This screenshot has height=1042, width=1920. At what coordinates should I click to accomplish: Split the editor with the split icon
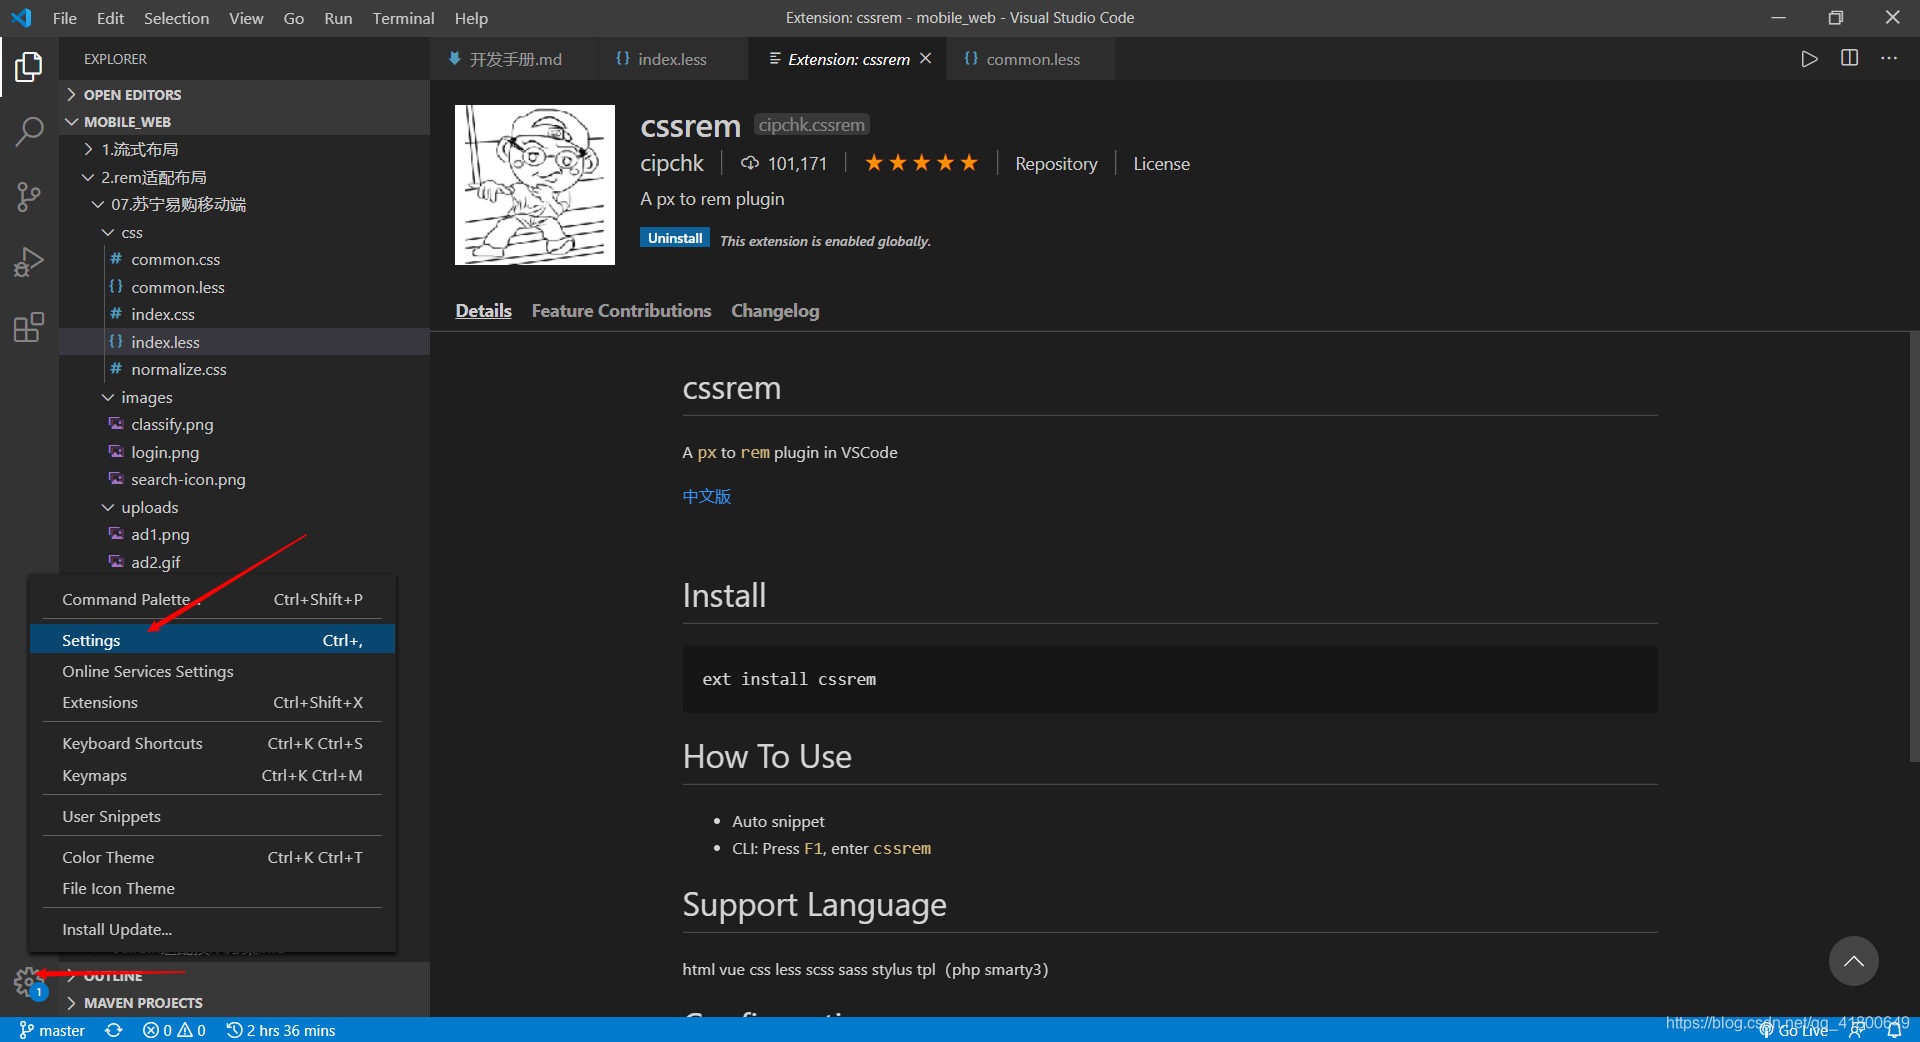pyautogui.click(x=1849, y=59)
